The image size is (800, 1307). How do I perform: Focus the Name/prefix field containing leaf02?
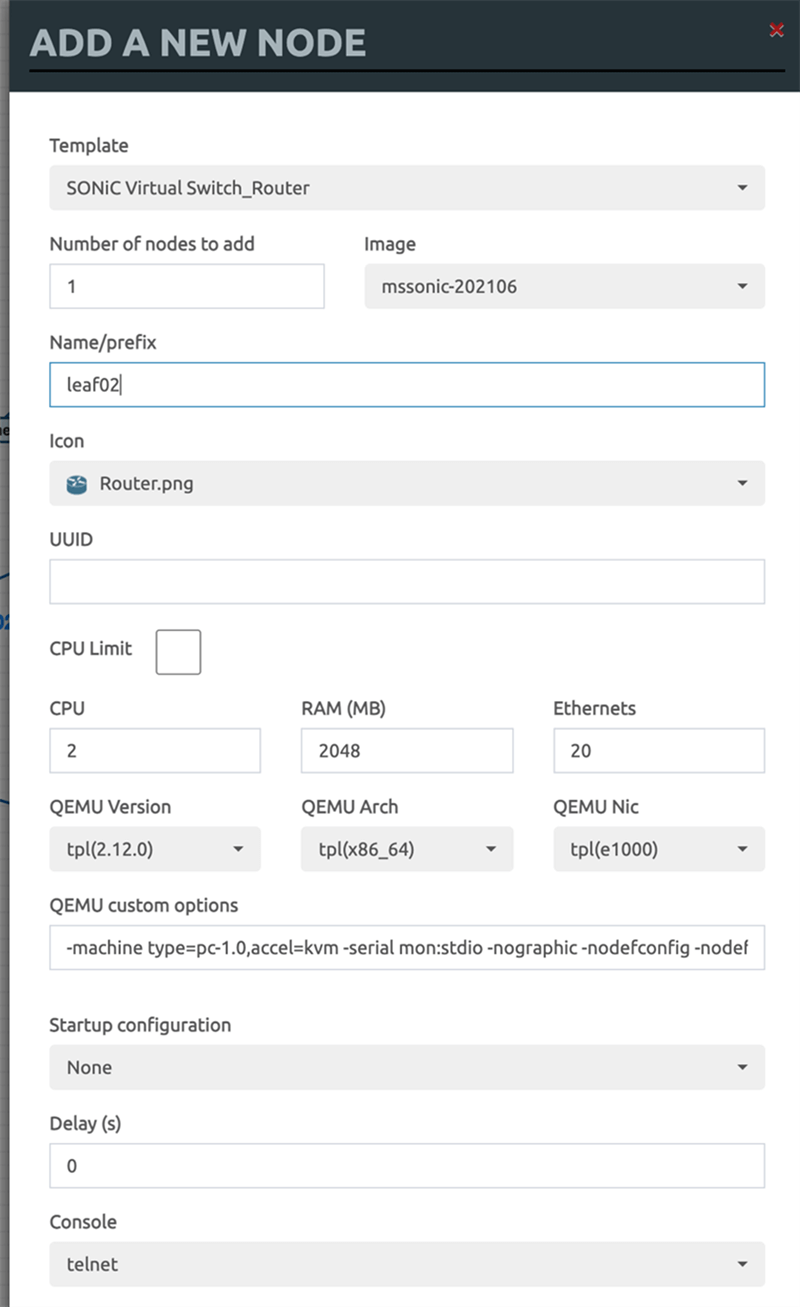[x=406, y=385]
